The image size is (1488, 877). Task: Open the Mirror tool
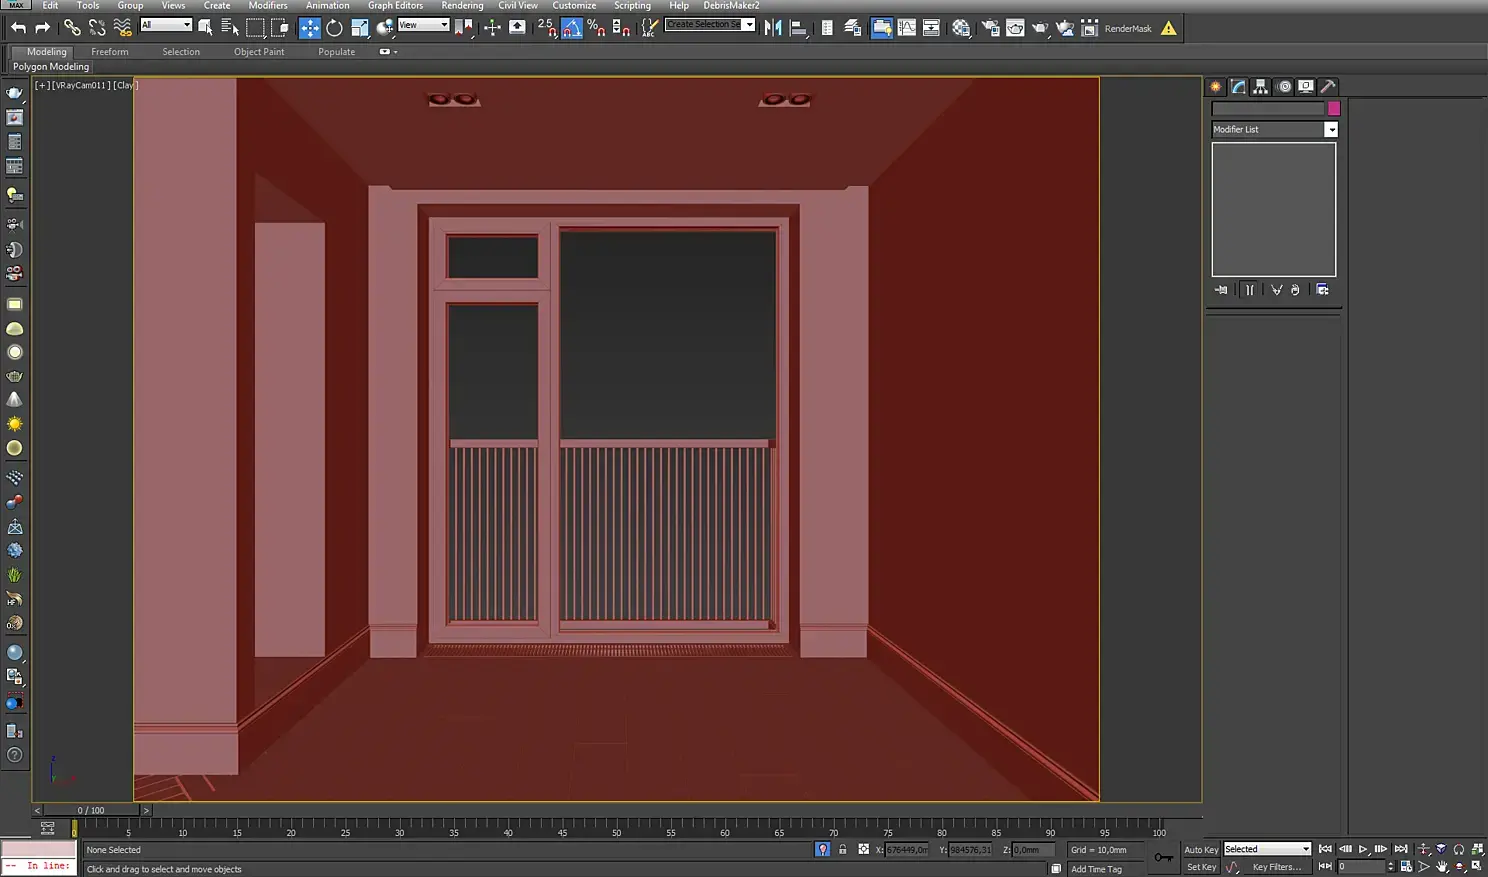pos(773,28)
